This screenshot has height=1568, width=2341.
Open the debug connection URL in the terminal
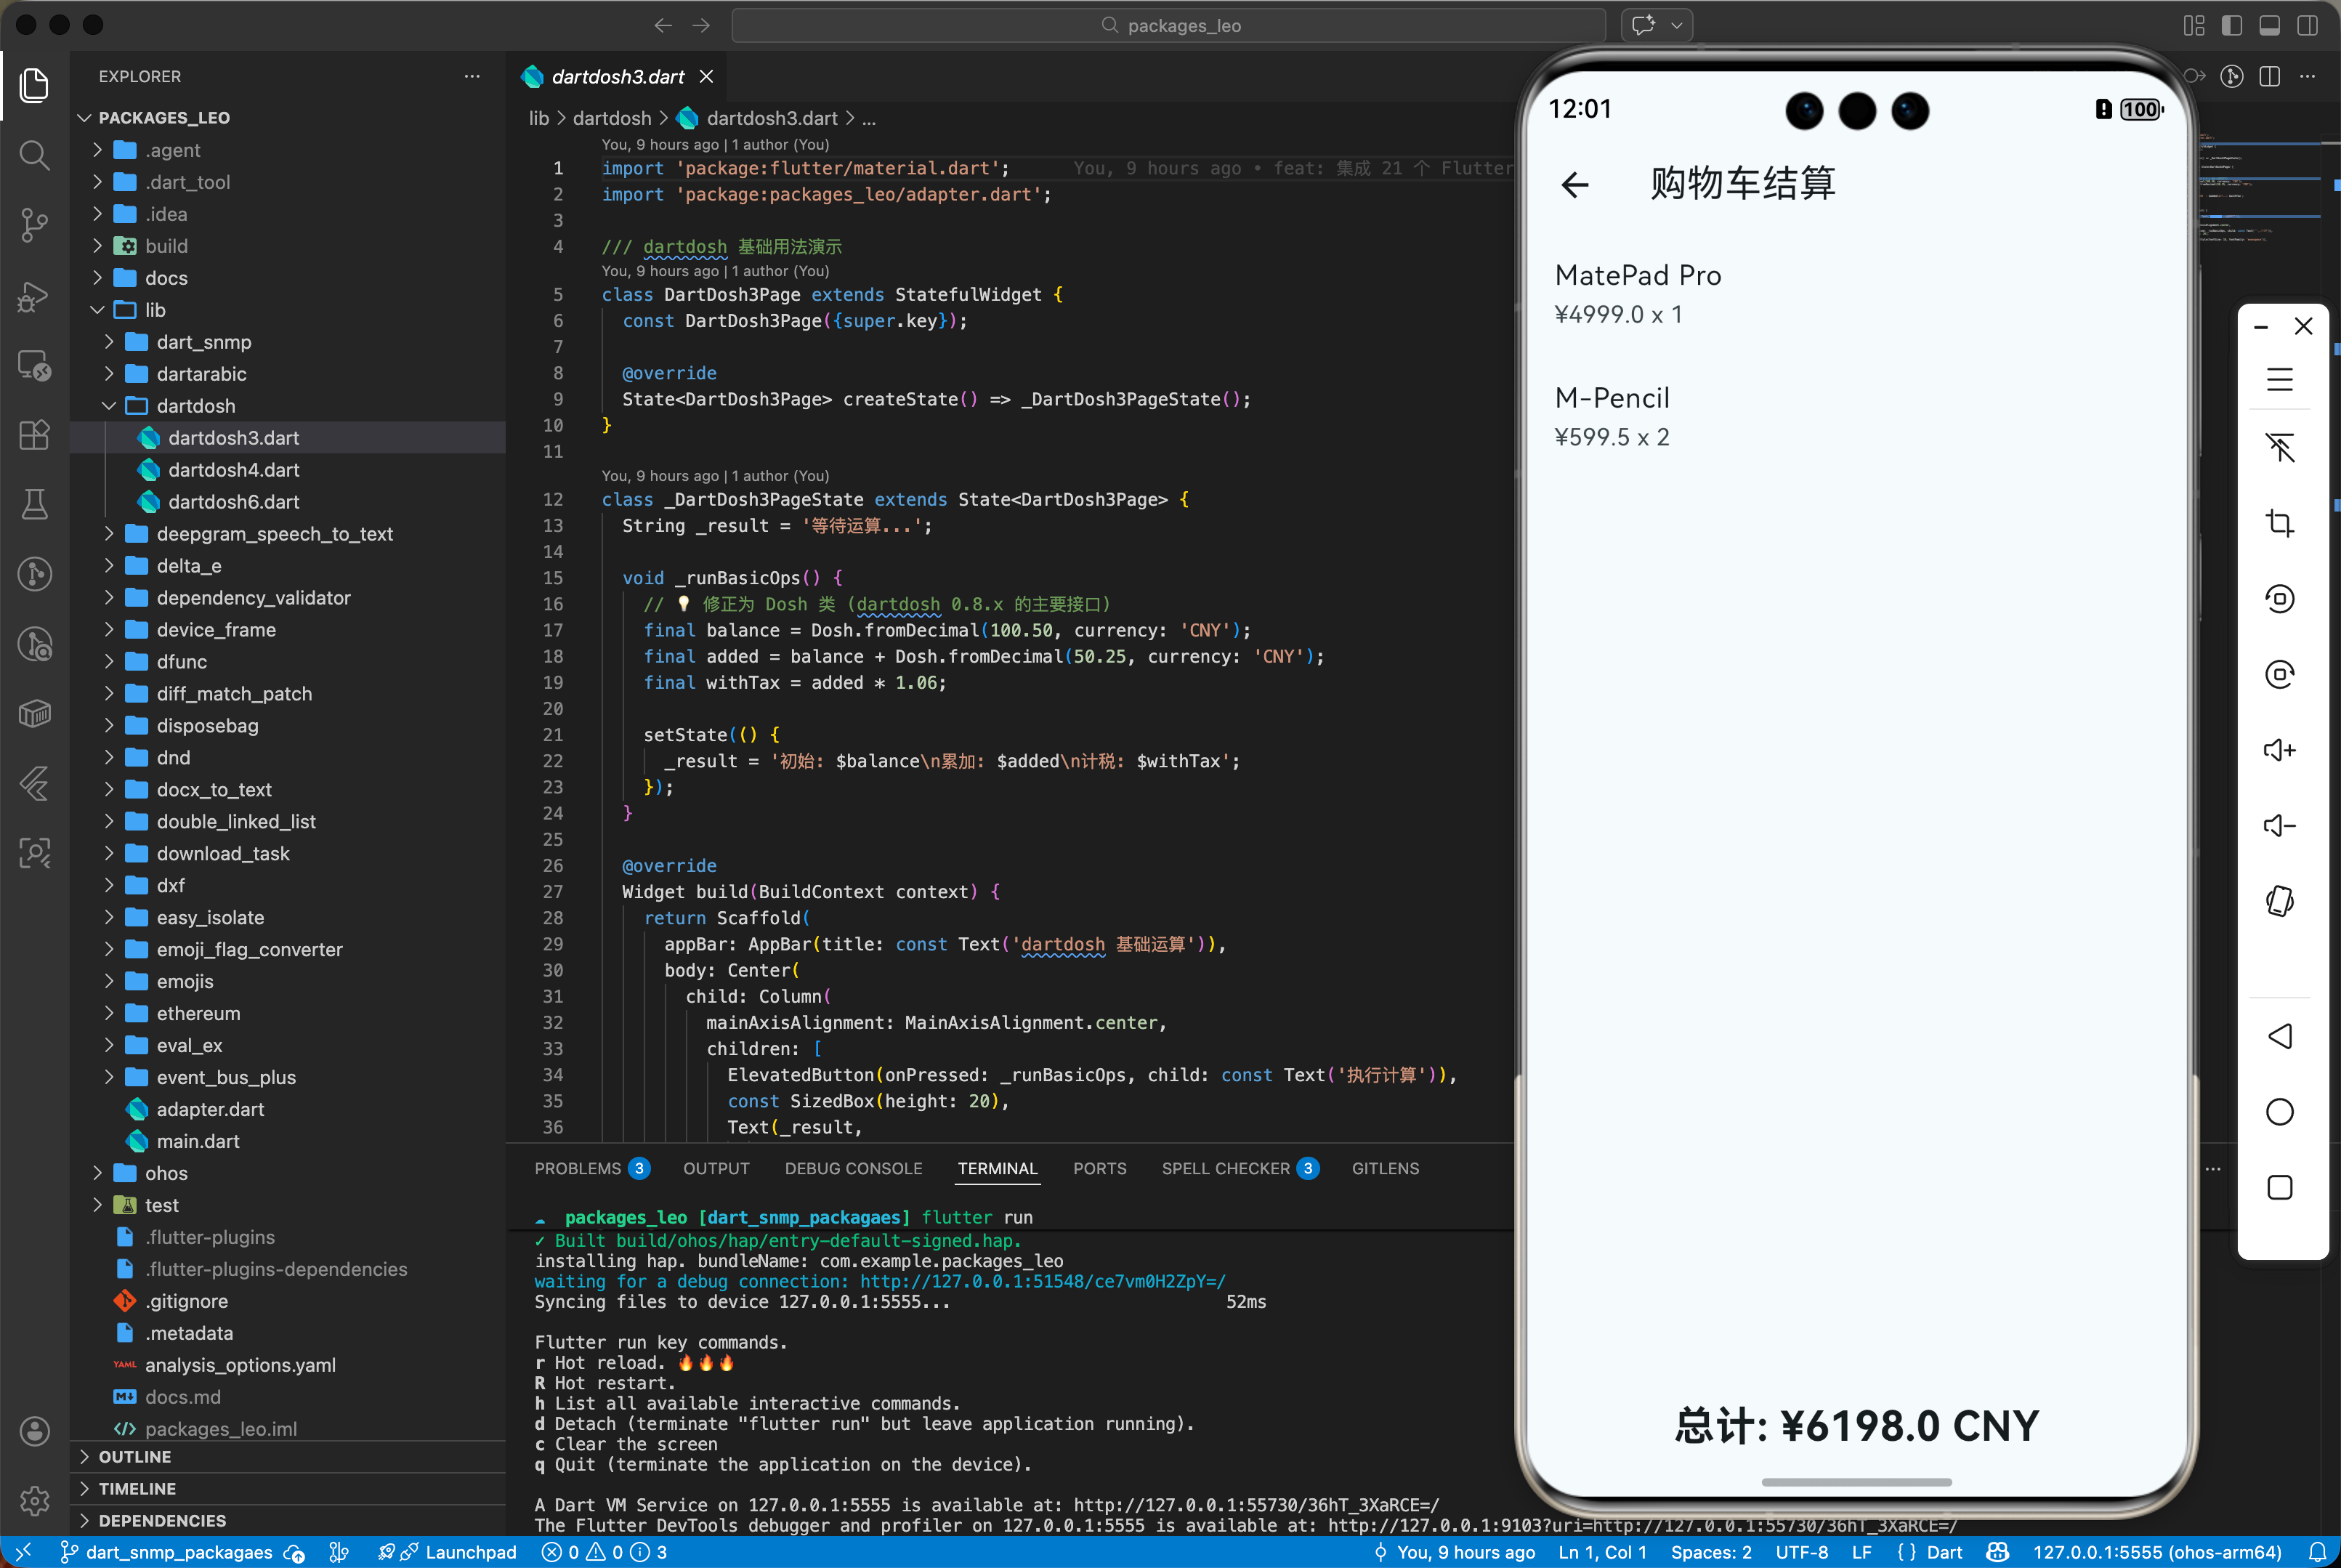click(x=1042, y=1282)
